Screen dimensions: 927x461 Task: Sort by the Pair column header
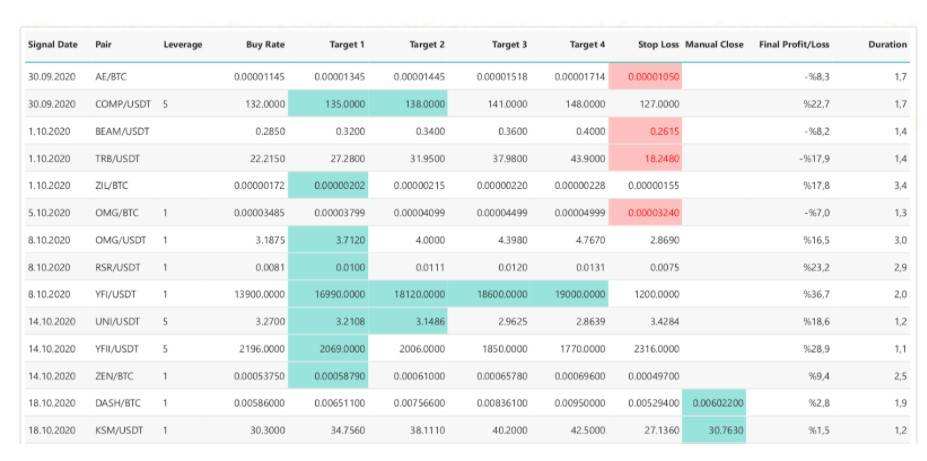(103, 45)
